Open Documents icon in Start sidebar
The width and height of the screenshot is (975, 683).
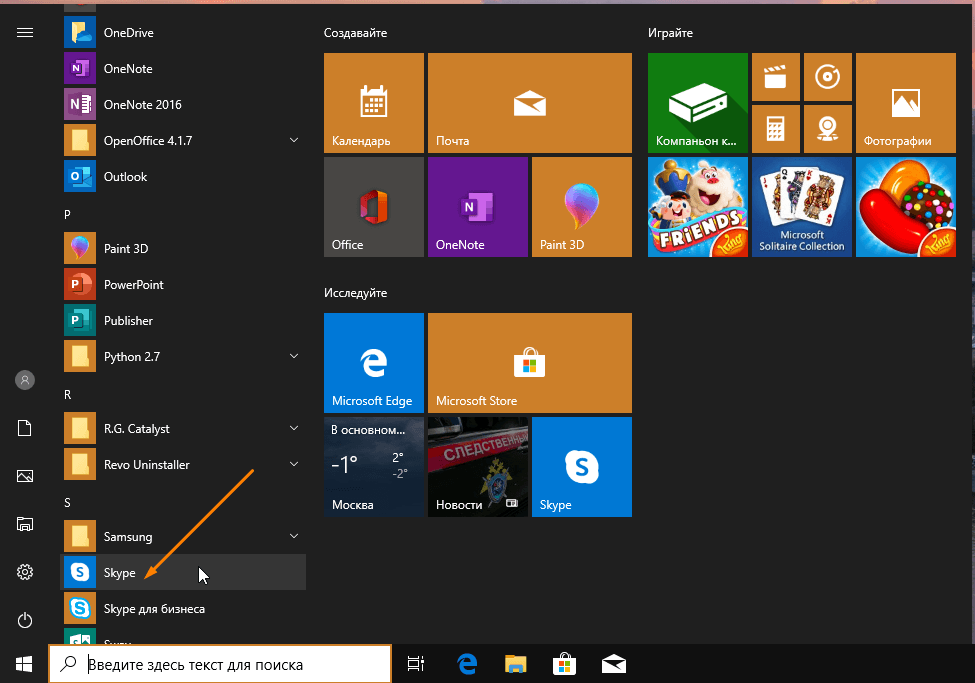tap(25, 428)
